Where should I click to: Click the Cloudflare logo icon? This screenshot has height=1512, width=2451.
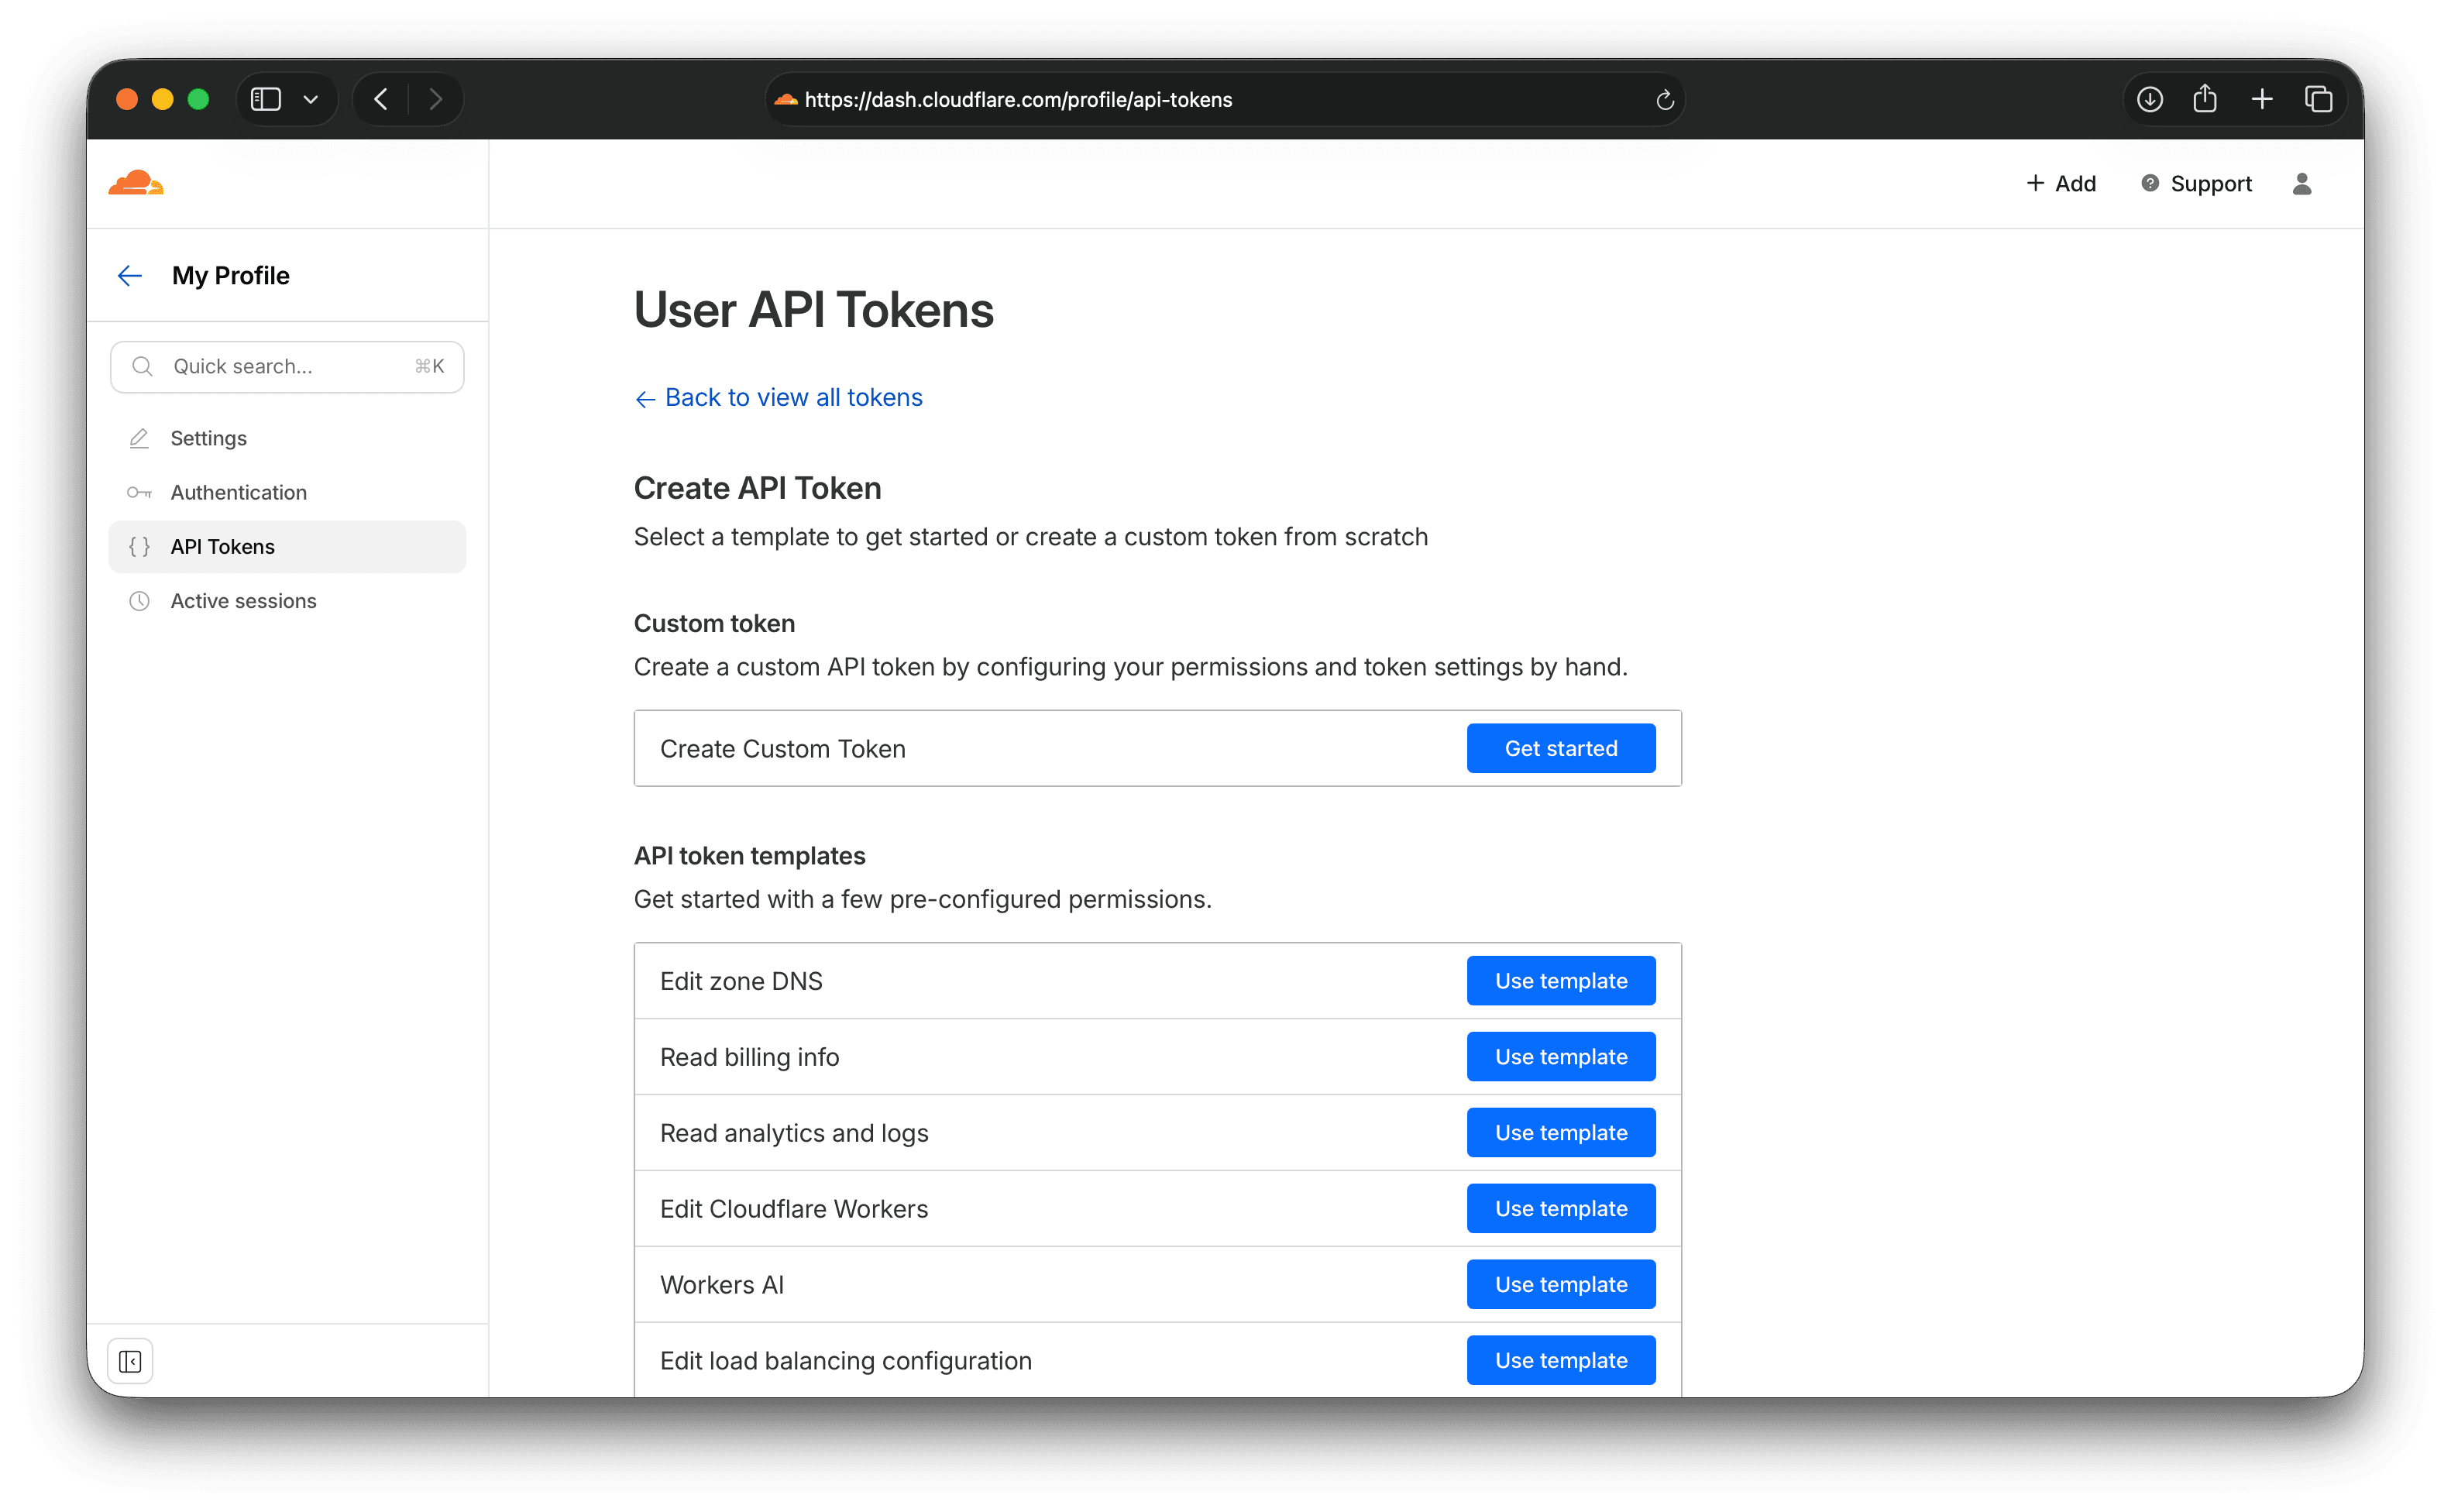pyautogui.click(x=136, y=183)
